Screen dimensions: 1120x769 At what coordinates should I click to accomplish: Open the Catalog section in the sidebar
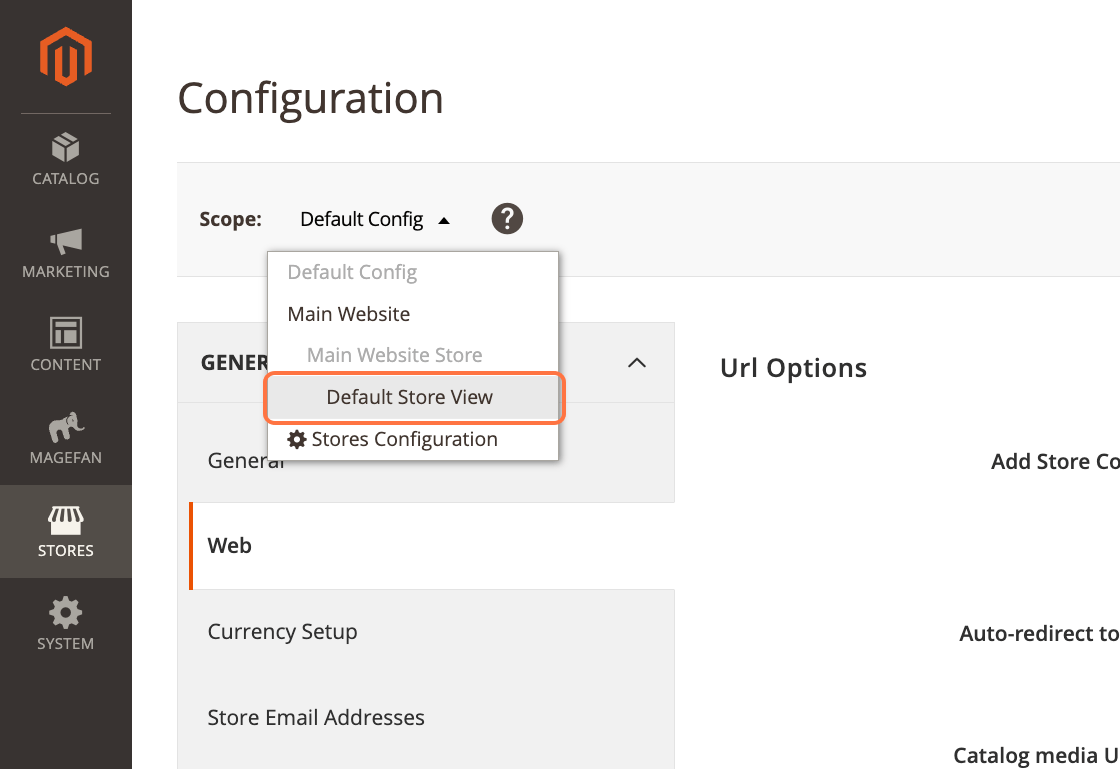point(65,160)
